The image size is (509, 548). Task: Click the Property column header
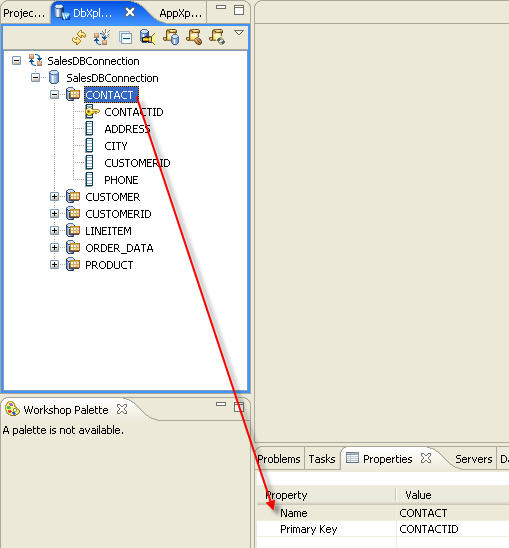point(326,495)
